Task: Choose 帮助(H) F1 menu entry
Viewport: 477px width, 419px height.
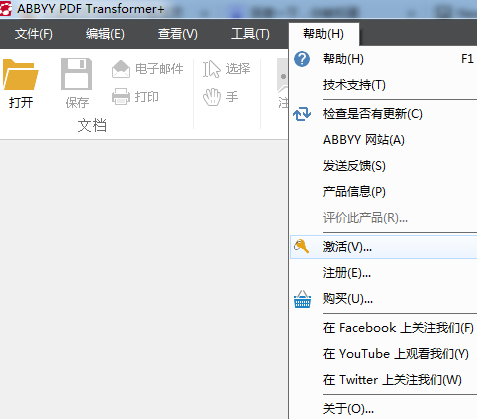Action: pyautogui.click(x=383, y=59)
